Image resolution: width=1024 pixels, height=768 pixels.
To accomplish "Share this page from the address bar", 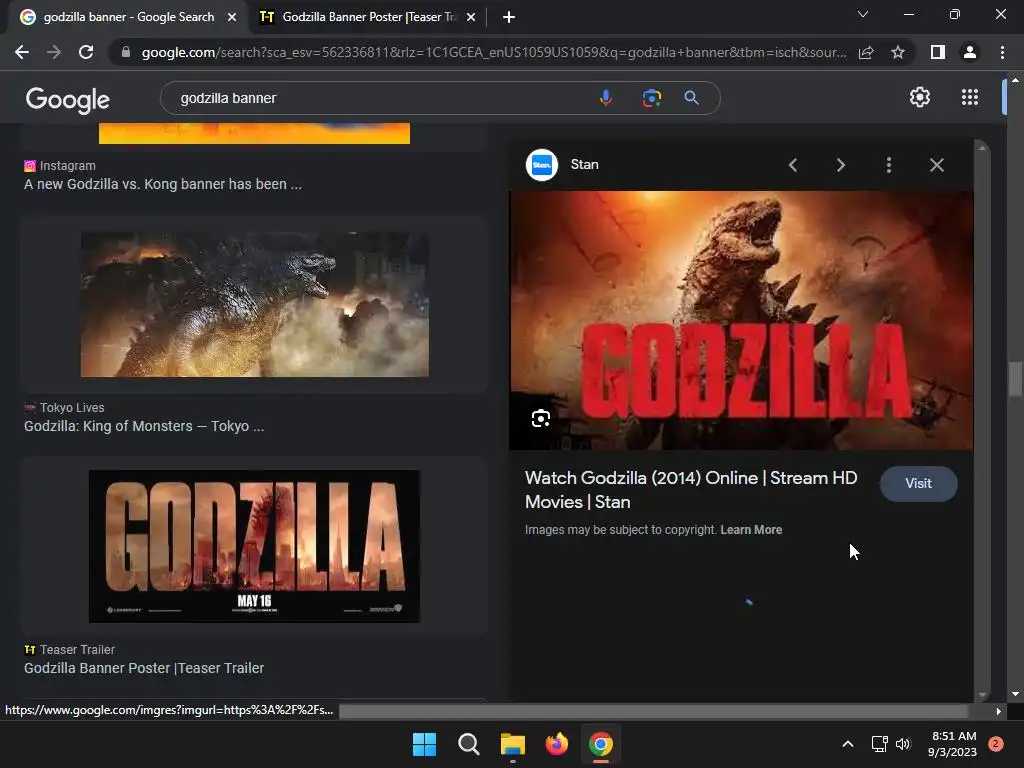I will click(866, 52).
